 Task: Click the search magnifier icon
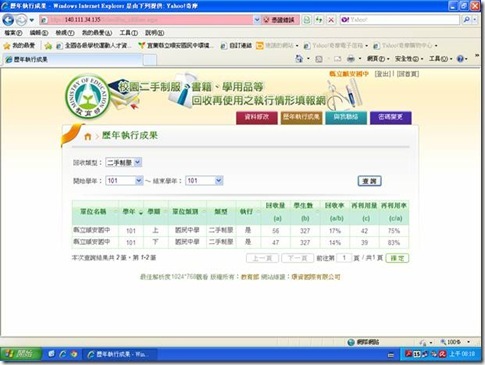pos(466,20)
